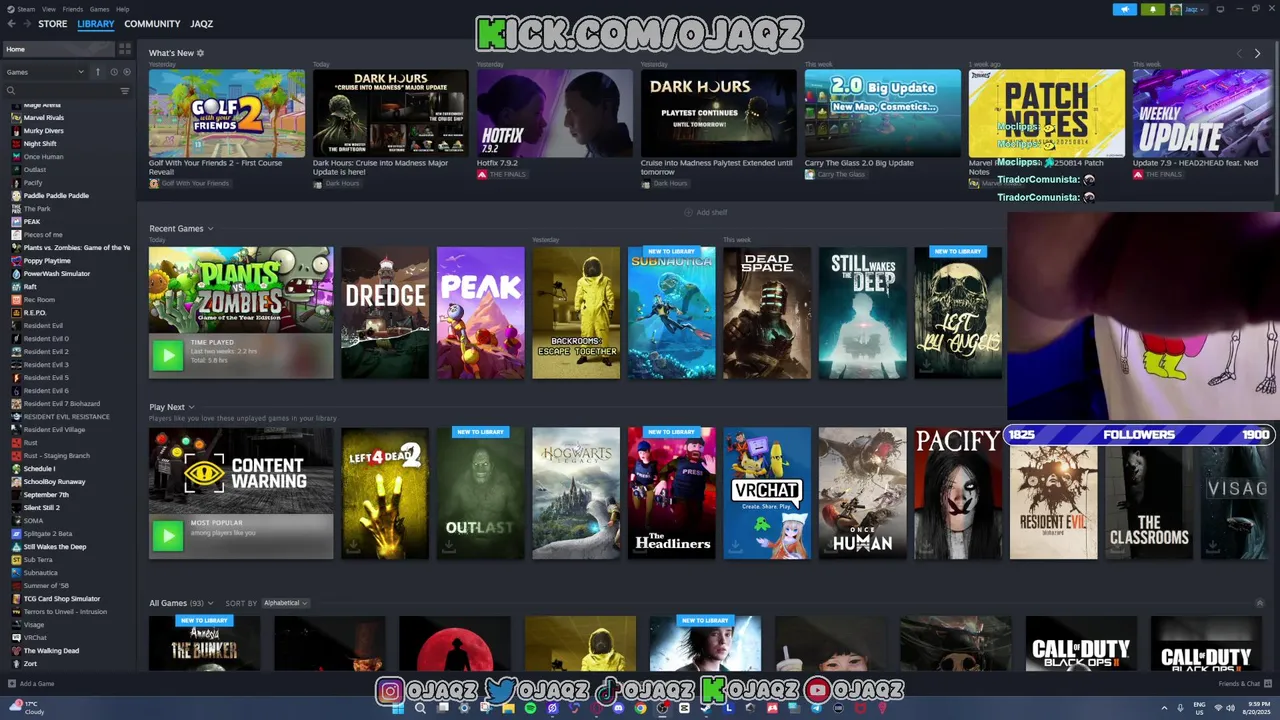This screenshot has width=1280, height=720.
Task: Click next arrow in What's New
Action: tap(1257, 53)
